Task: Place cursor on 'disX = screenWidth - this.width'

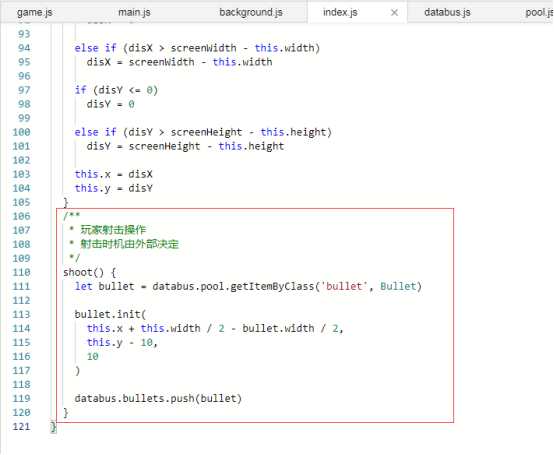Action: point(179,62)
